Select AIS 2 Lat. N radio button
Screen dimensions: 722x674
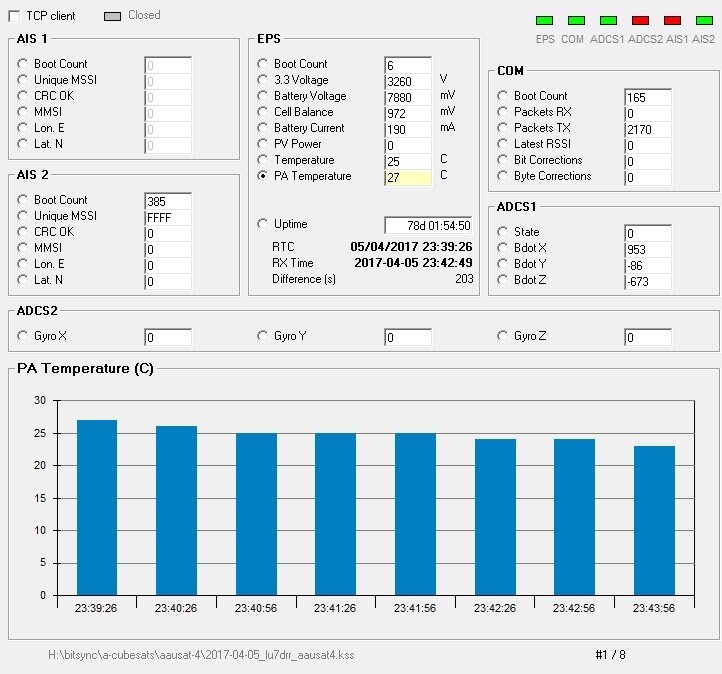pos(22,279)
